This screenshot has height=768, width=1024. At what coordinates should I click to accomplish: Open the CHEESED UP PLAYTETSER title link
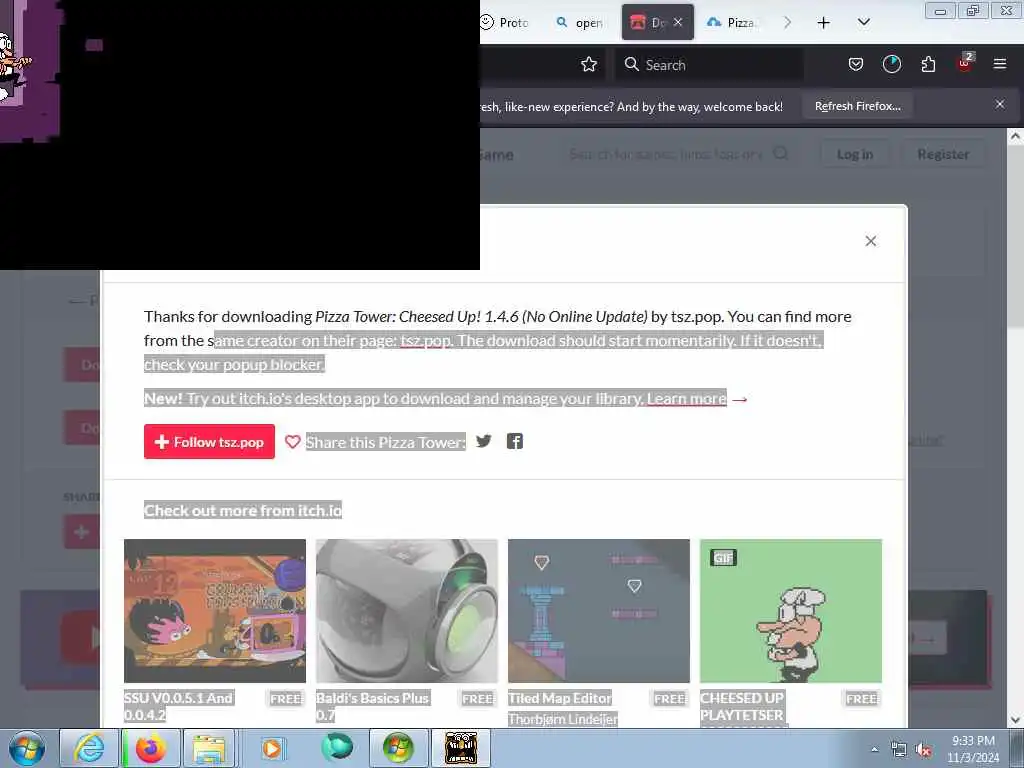(742, 707)
